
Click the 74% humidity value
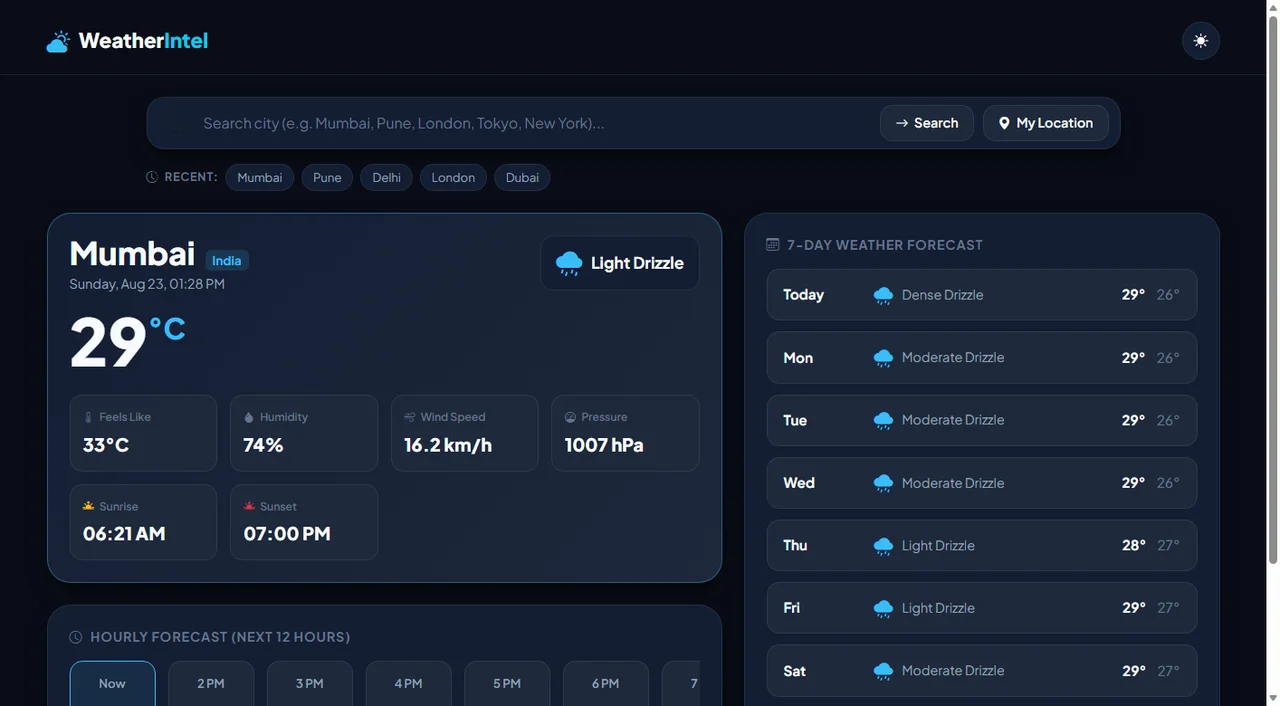coord(263,445)
